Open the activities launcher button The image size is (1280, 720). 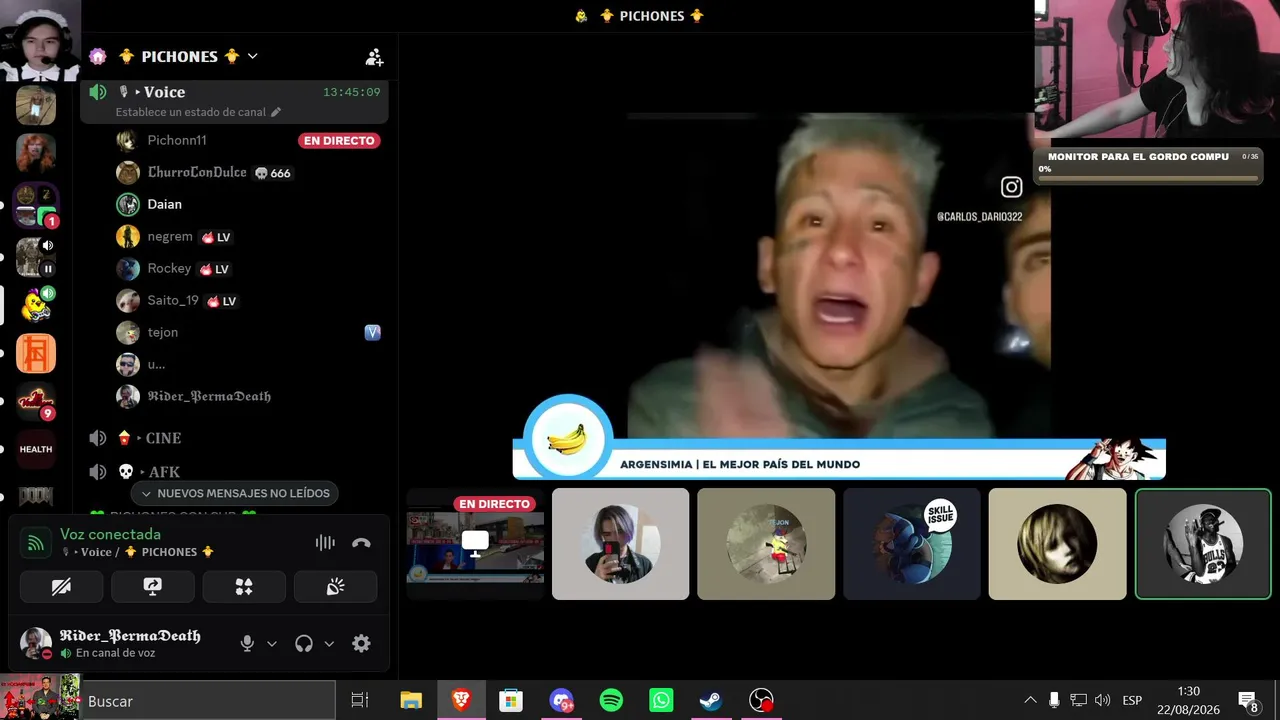tap(244, 587)
